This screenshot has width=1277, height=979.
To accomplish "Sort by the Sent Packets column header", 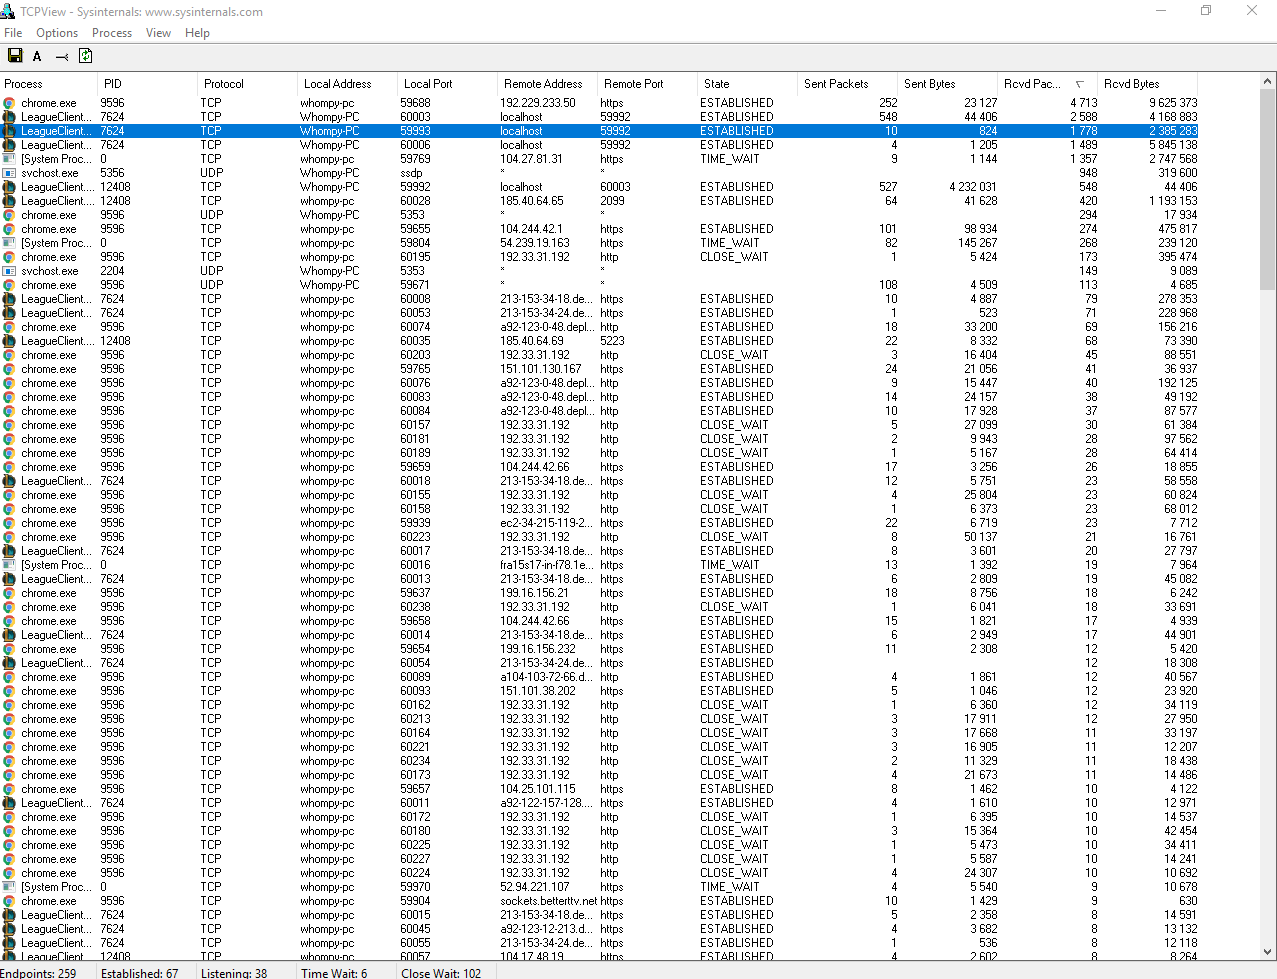I will 848,84.
